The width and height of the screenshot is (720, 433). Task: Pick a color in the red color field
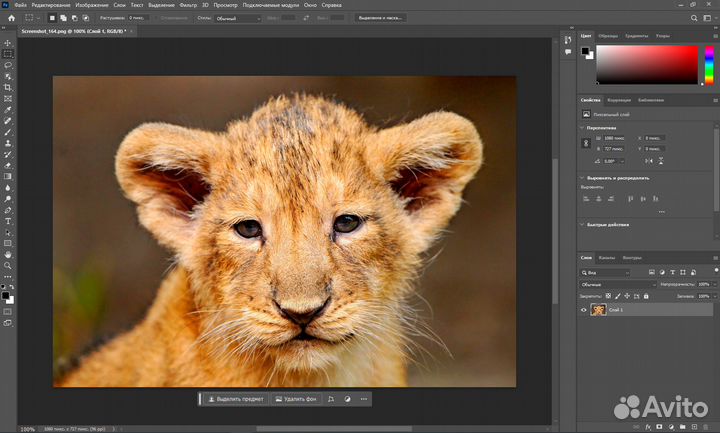647,65
